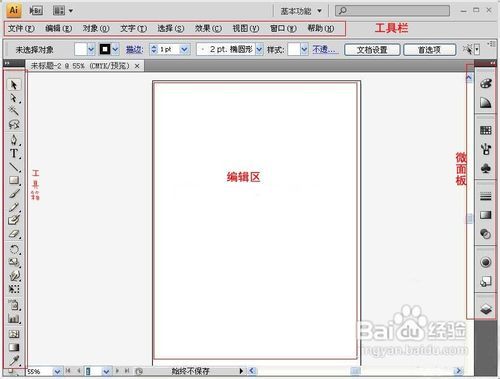Select the Column Graph tool

[14, 319]
